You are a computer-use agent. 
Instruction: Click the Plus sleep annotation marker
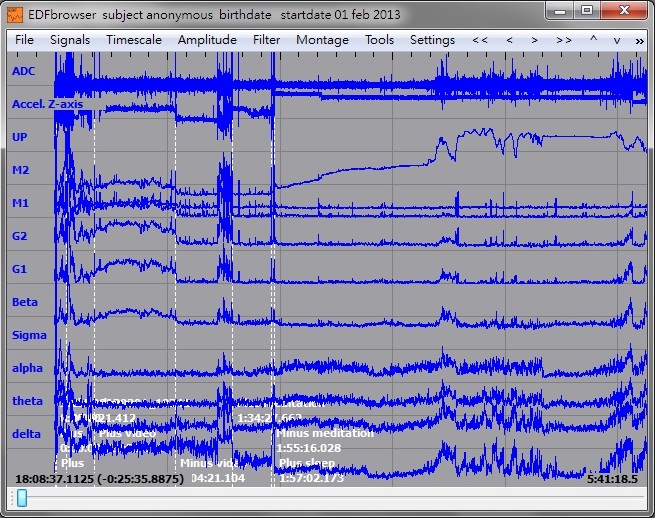point(307,463)
